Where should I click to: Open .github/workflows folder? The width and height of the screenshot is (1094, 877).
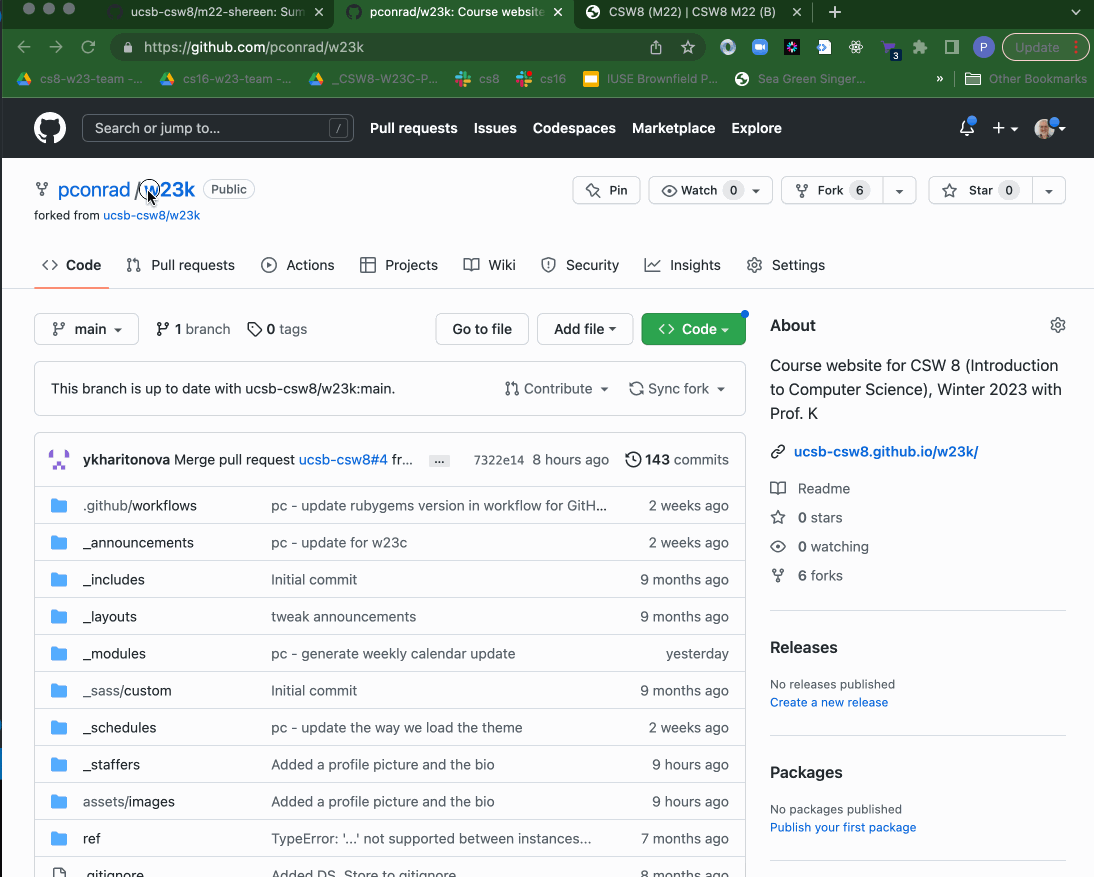tap(140, 506)
